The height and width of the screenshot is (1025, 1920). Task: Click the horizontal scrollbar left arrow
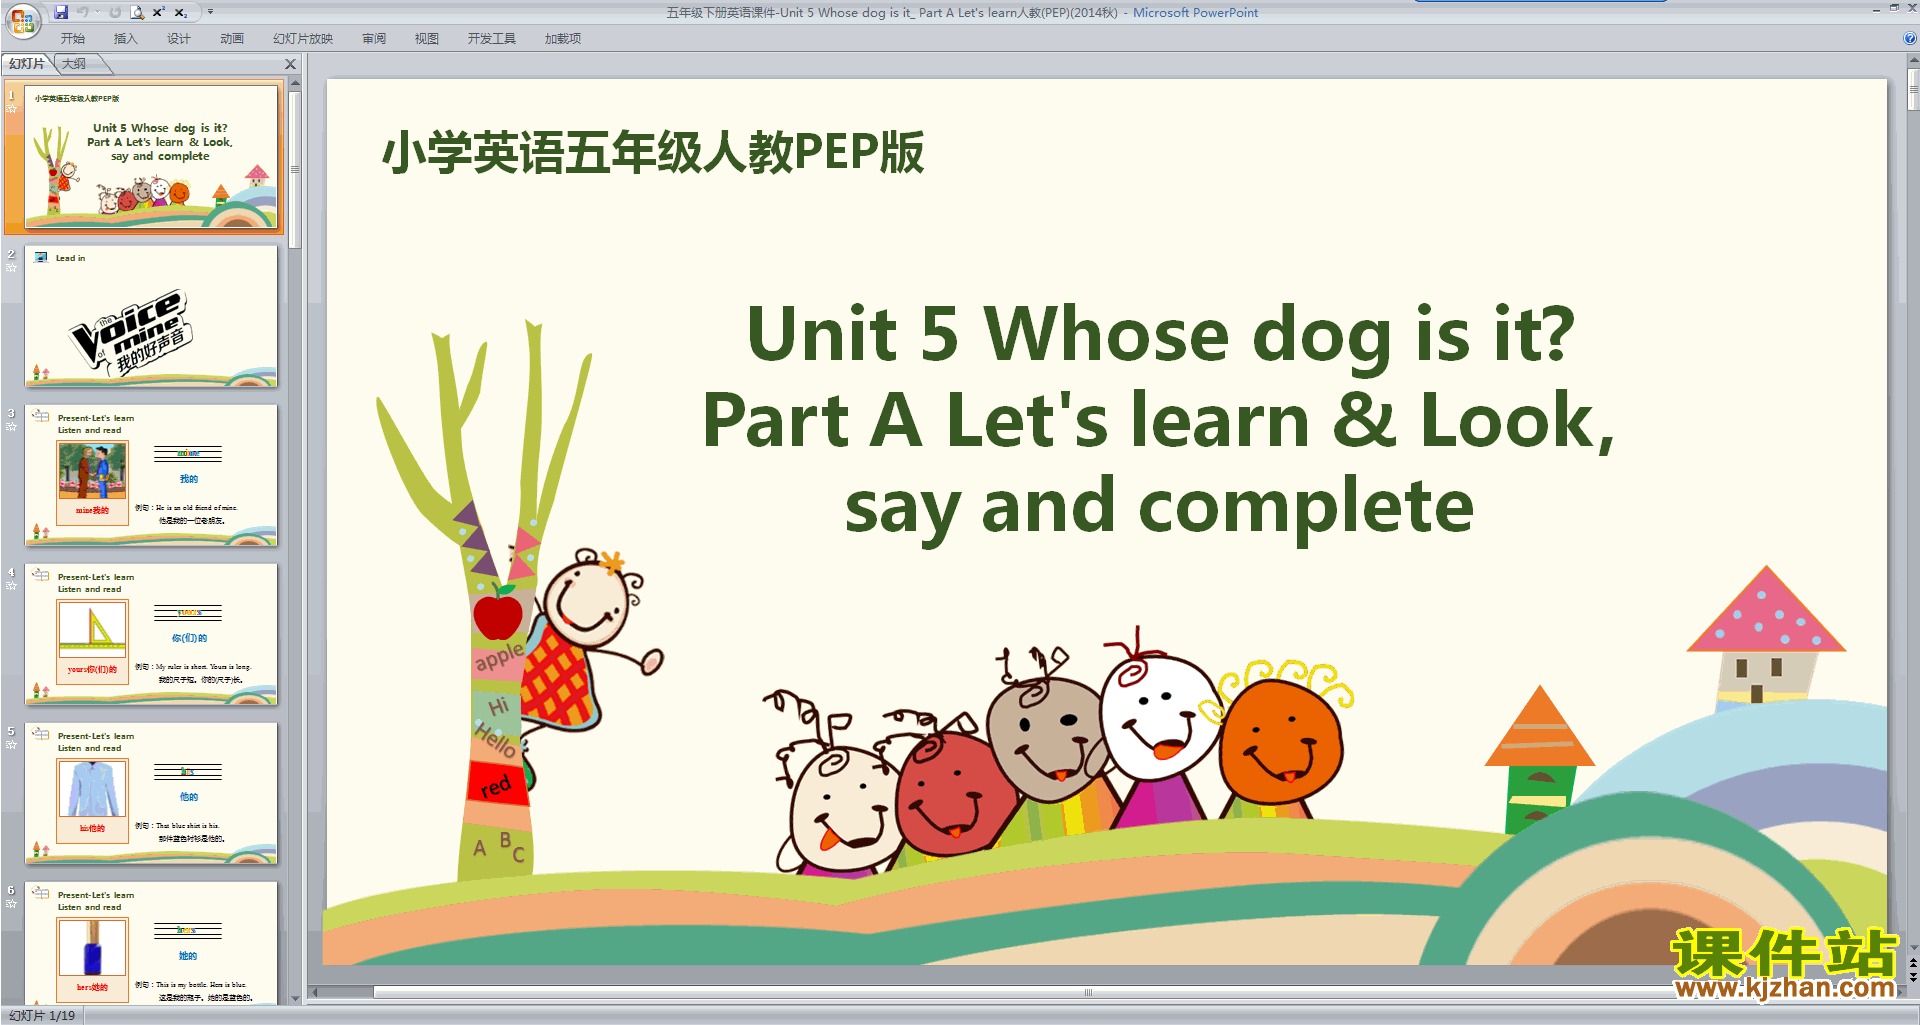(x=314, y=993)
